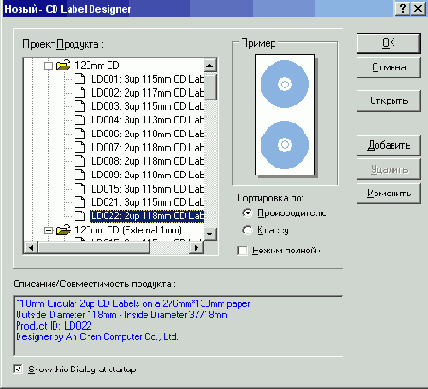Click the Открыть (Open) button
The height and width of the screenshot is (389, 428).
tap(388, 101)
